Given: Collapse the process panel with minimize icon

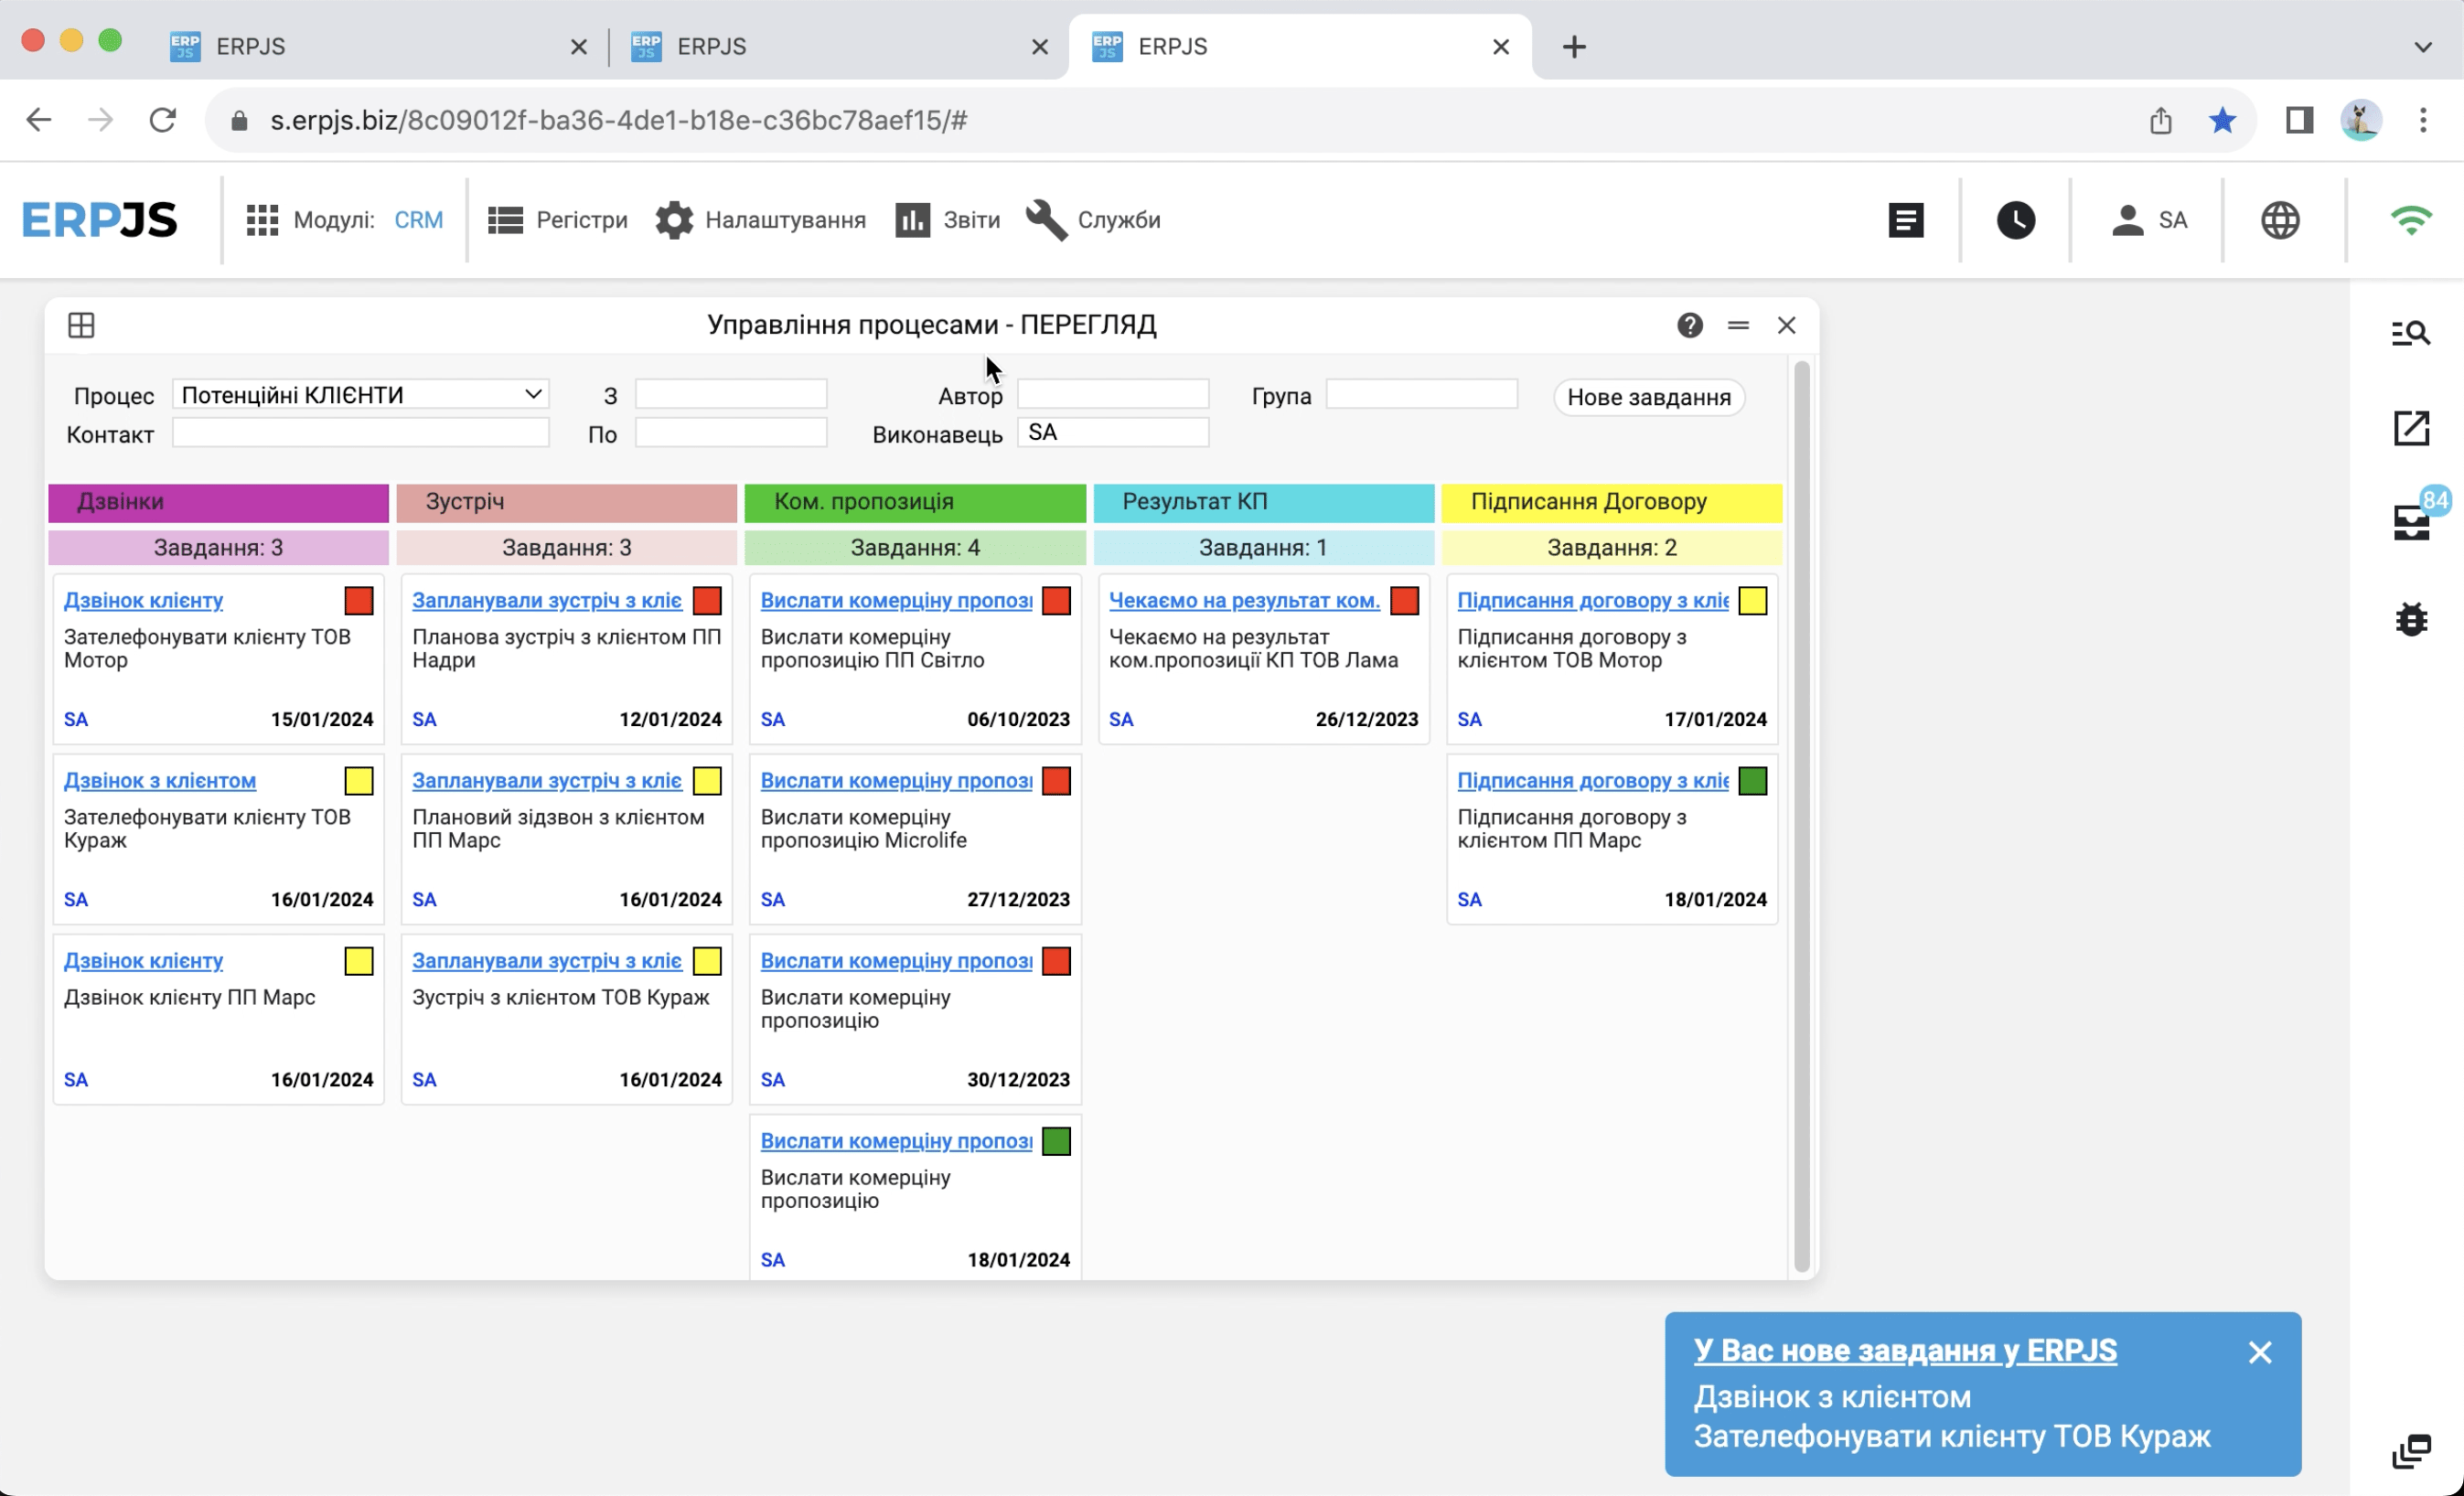Looking at the screenshot, I should coord(1738,325).
